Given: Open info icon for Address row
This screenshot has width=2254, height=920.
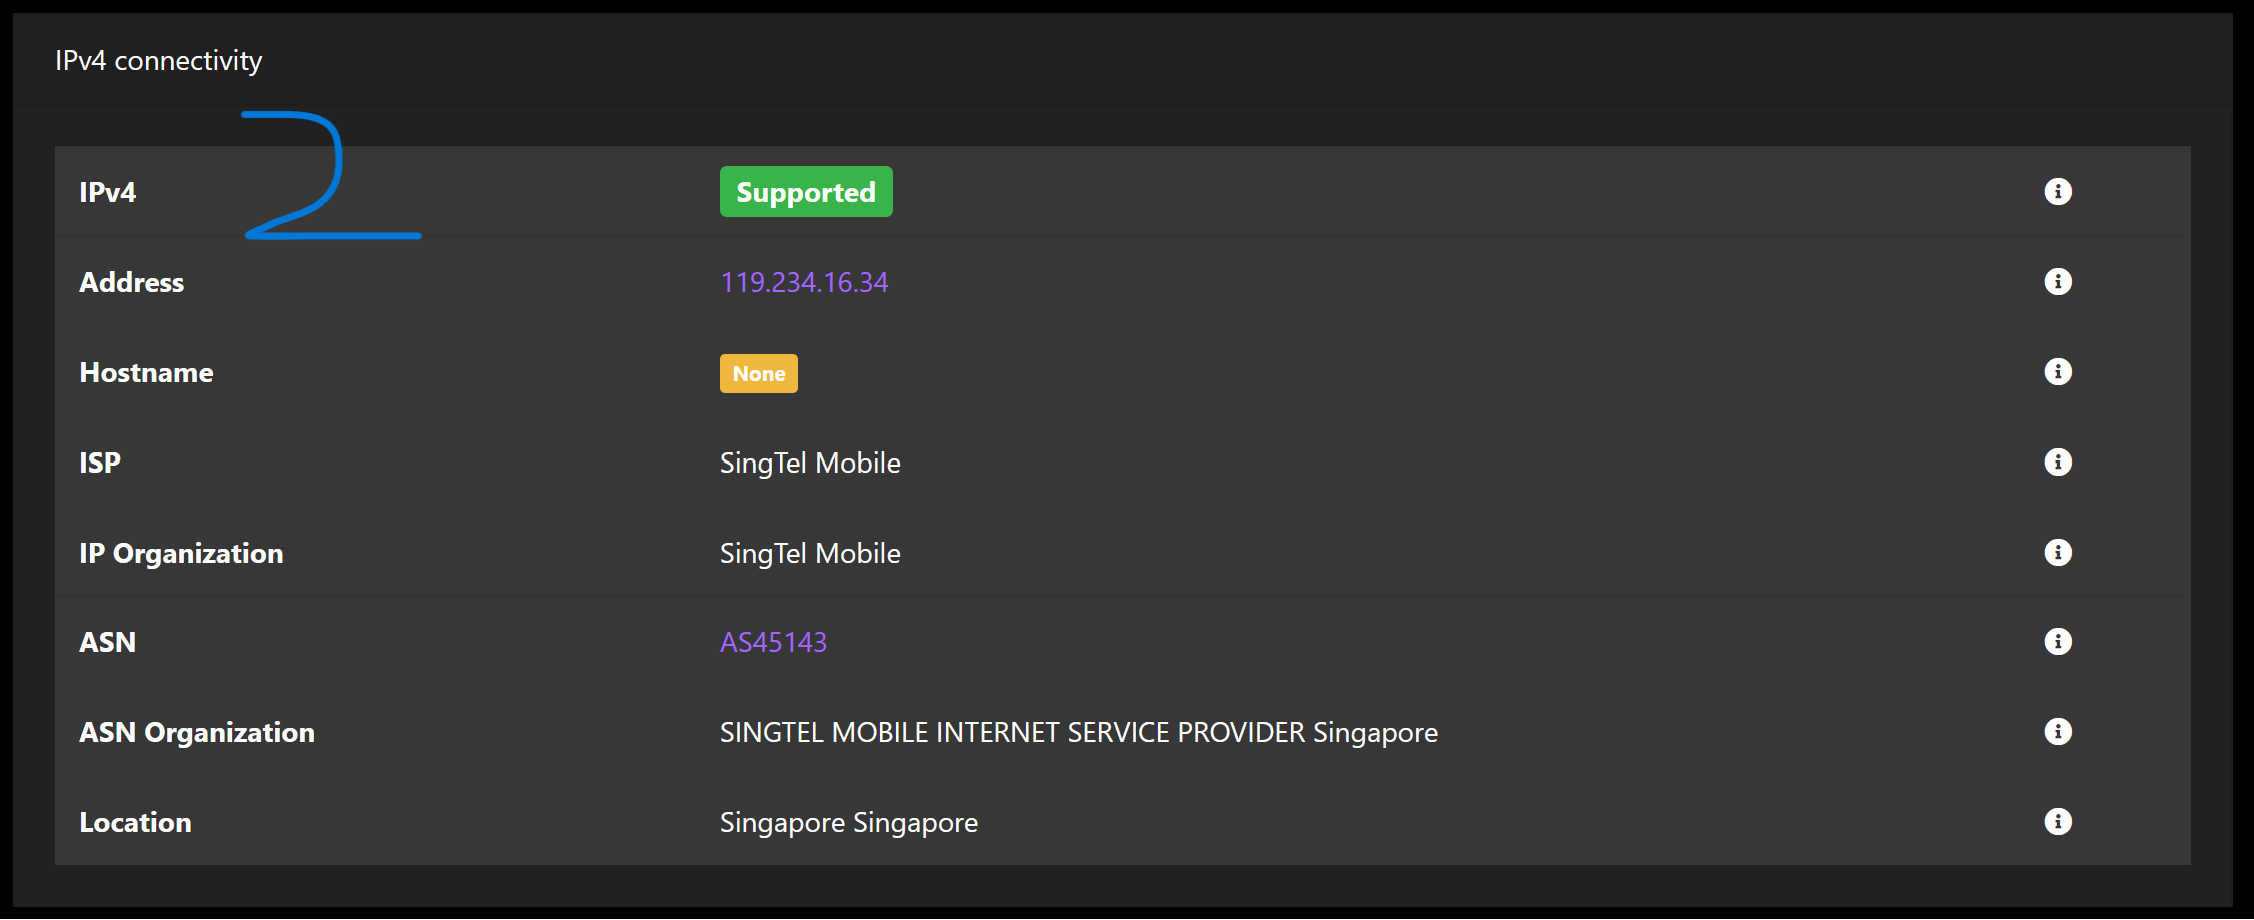Looking at the screenshot, I should tap(2057, 281).
